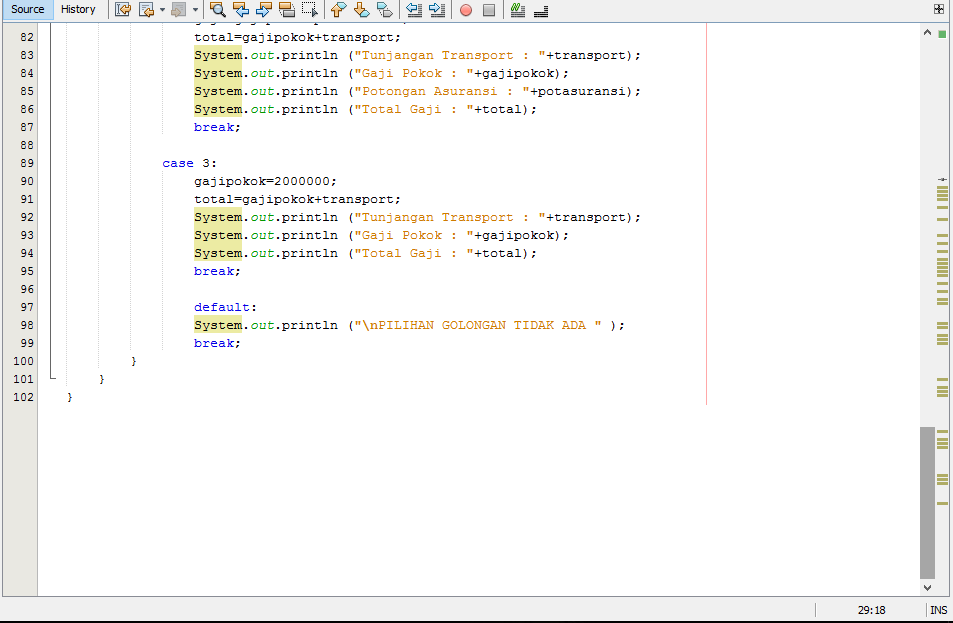Start macro recording with the red circle
Image resolution: width=953 pixels, height=623 pixels.
(466, 10)
